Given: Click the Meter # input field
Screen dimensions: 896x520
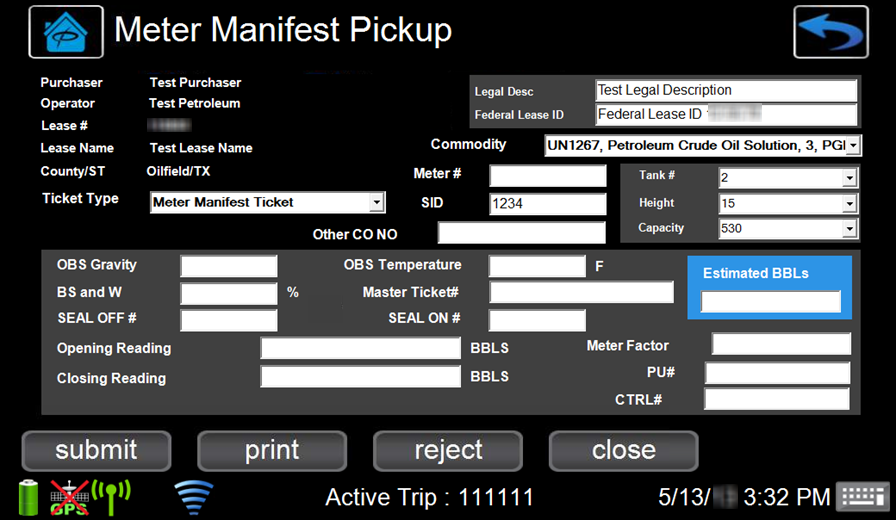Looking at the screenshot, I should [x=547, y=176].
